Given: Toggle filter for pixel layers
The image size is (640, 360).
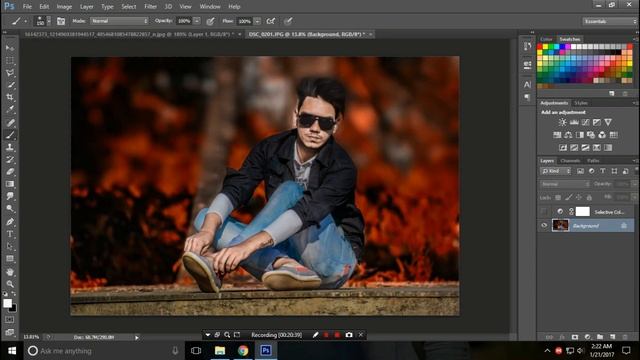Looking at the screenshot, I should point(580,171).
